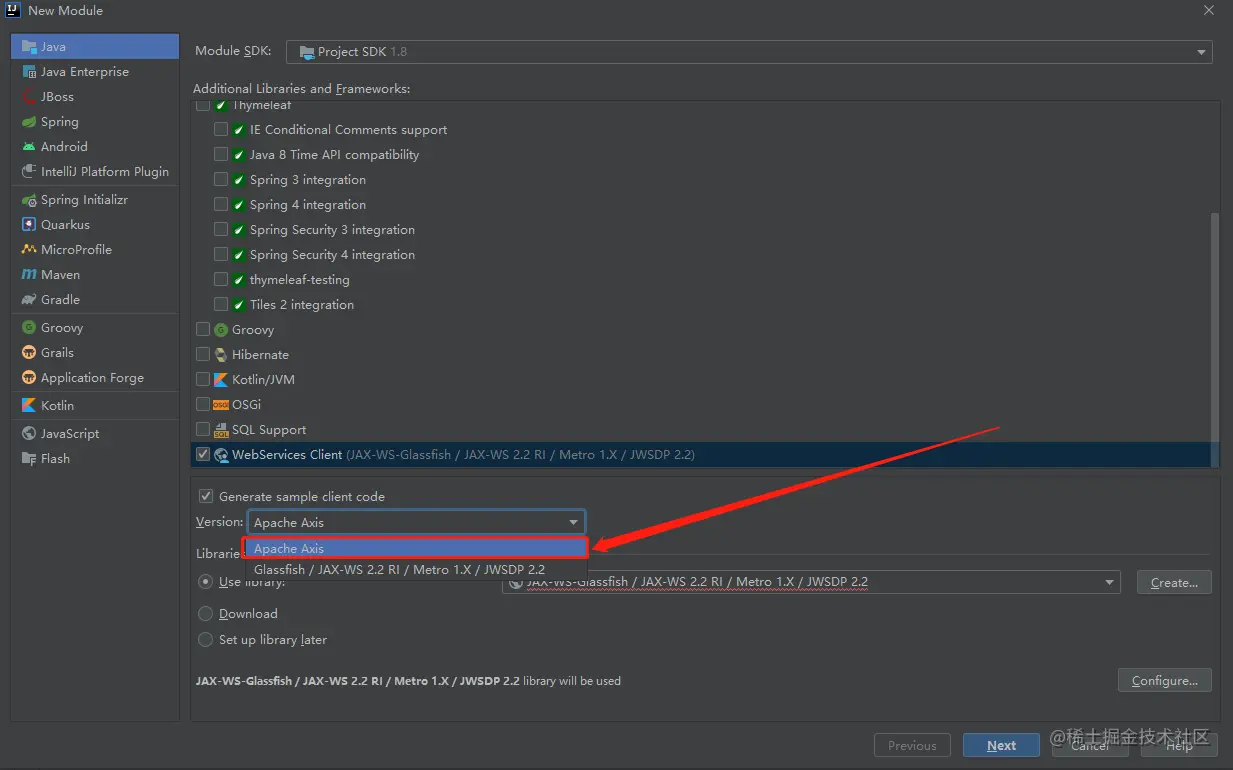Click the Configure... button
The image size is (1233, 770).
click(1165, 681)
